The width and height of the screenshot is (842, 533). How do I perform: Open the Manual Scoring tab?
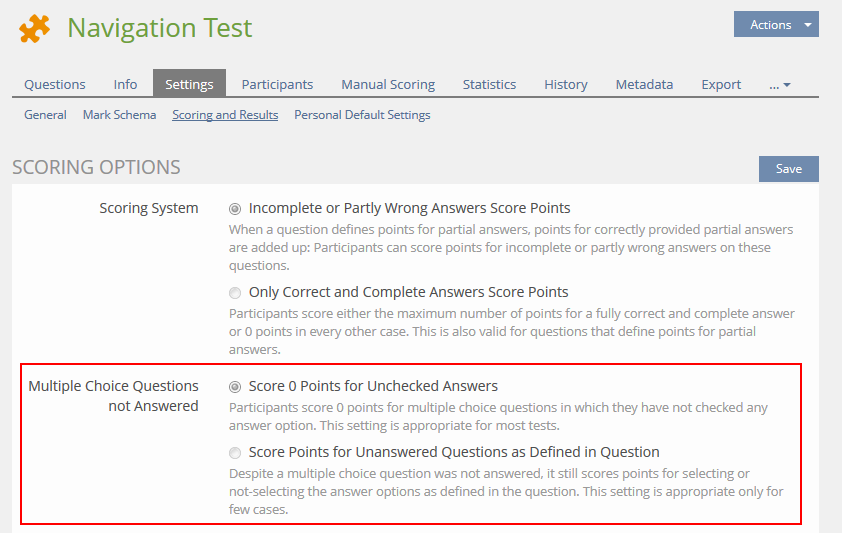point(388,85)
